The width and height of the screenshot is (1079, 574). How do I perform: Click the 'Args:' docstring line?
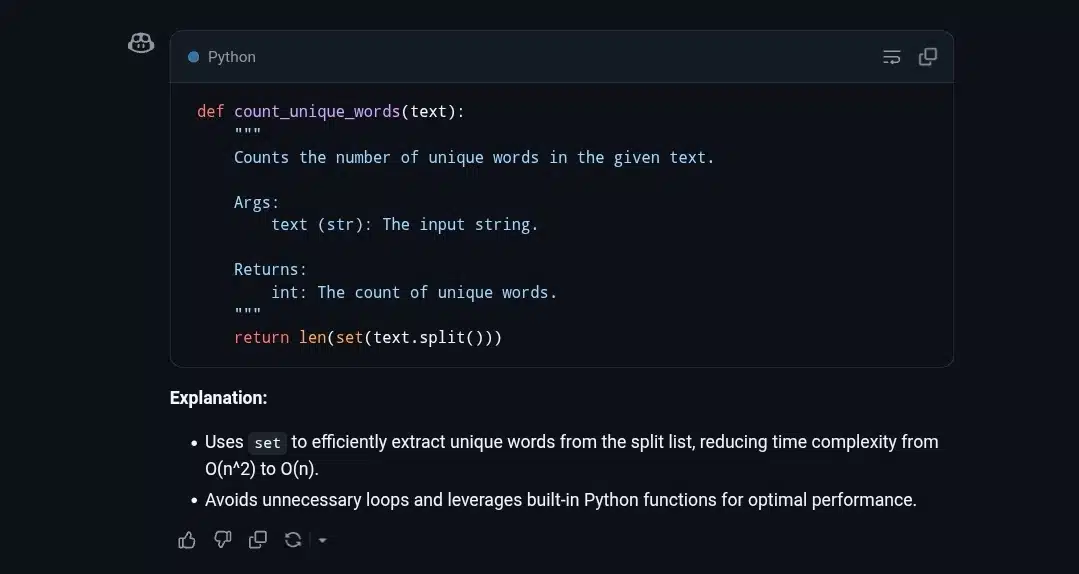tap(256, 202)
